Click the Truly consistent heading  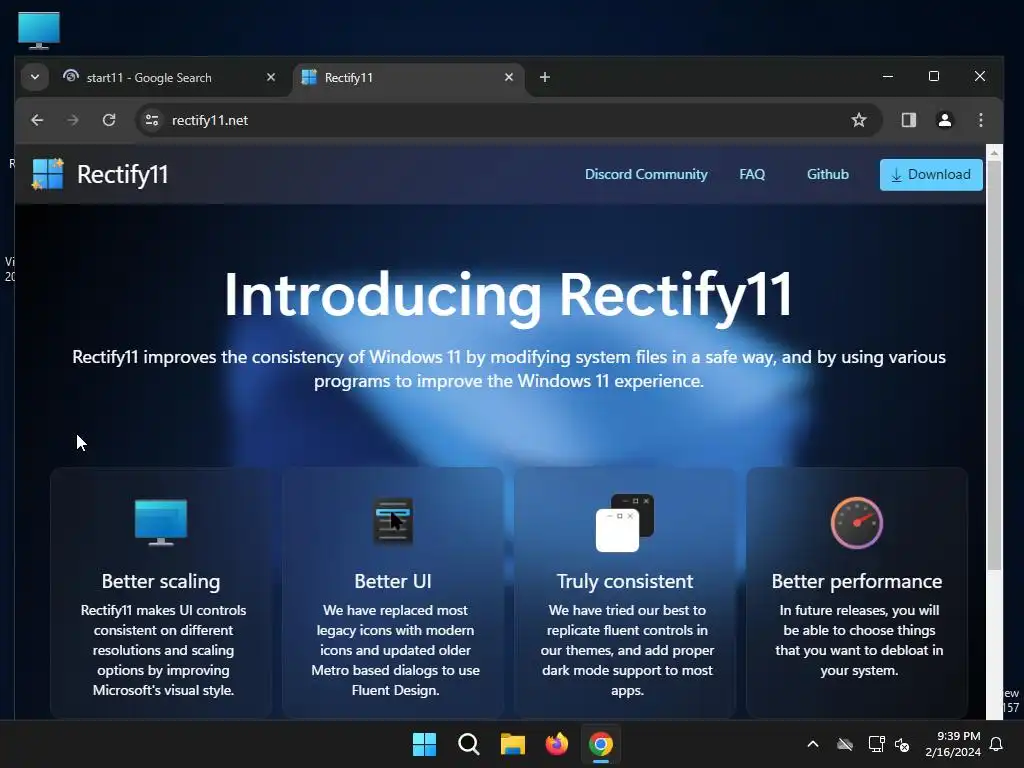625,581
